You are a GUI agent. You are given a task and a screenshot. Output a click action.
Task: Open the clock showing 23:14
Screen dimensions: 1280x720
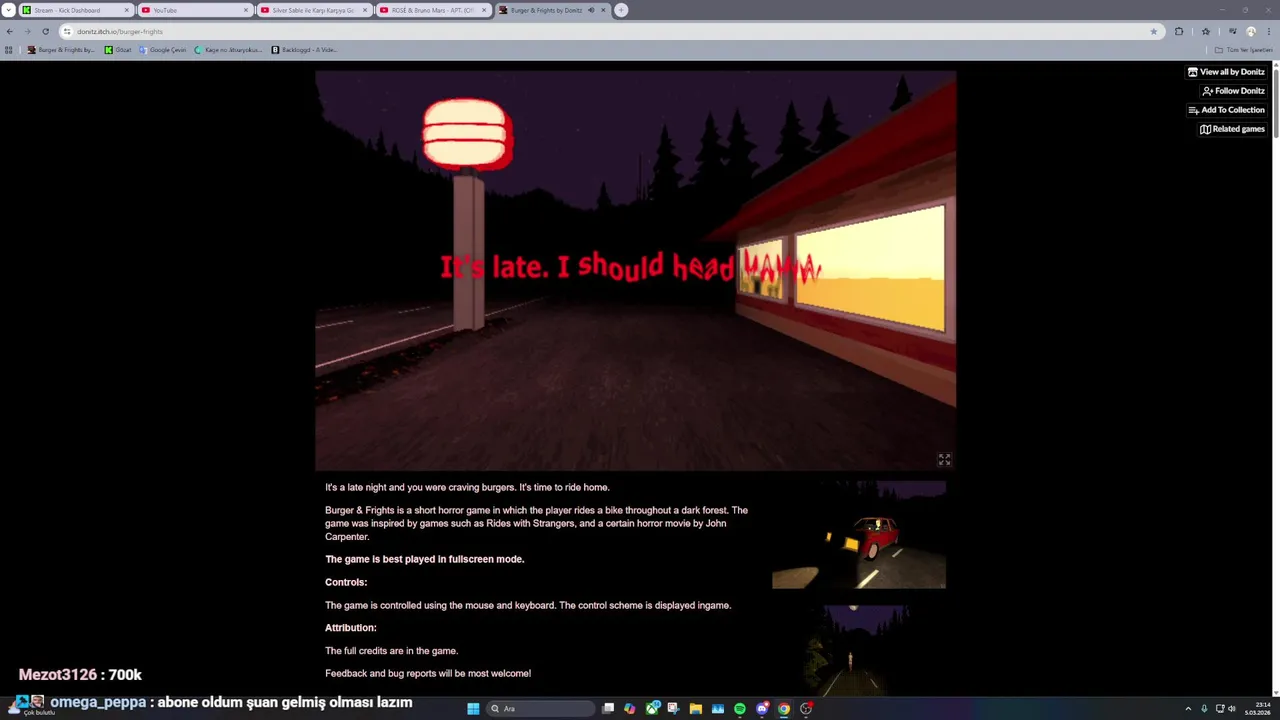(1258, 709)
